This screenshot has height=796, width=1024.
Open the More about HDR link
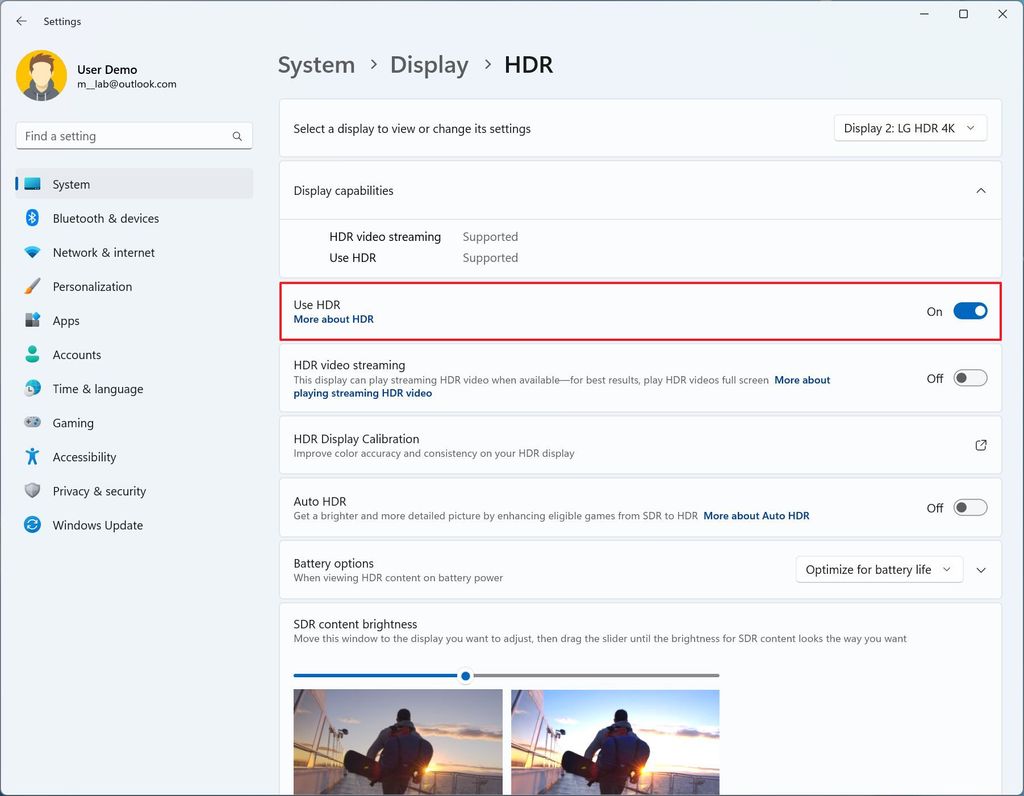click(334, 319)
